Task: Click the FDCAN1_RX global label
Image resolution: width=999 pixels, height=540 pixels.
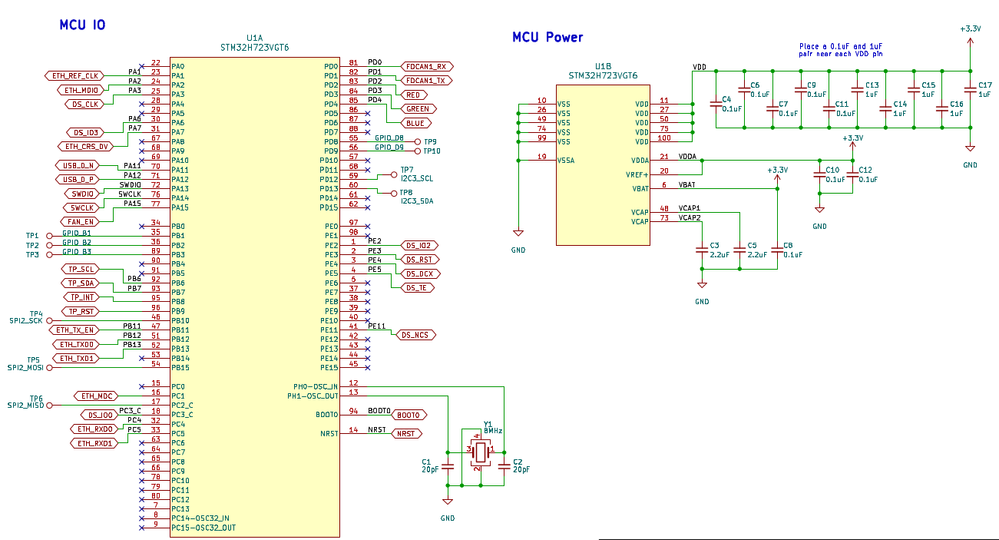Action: coord(426,66)
